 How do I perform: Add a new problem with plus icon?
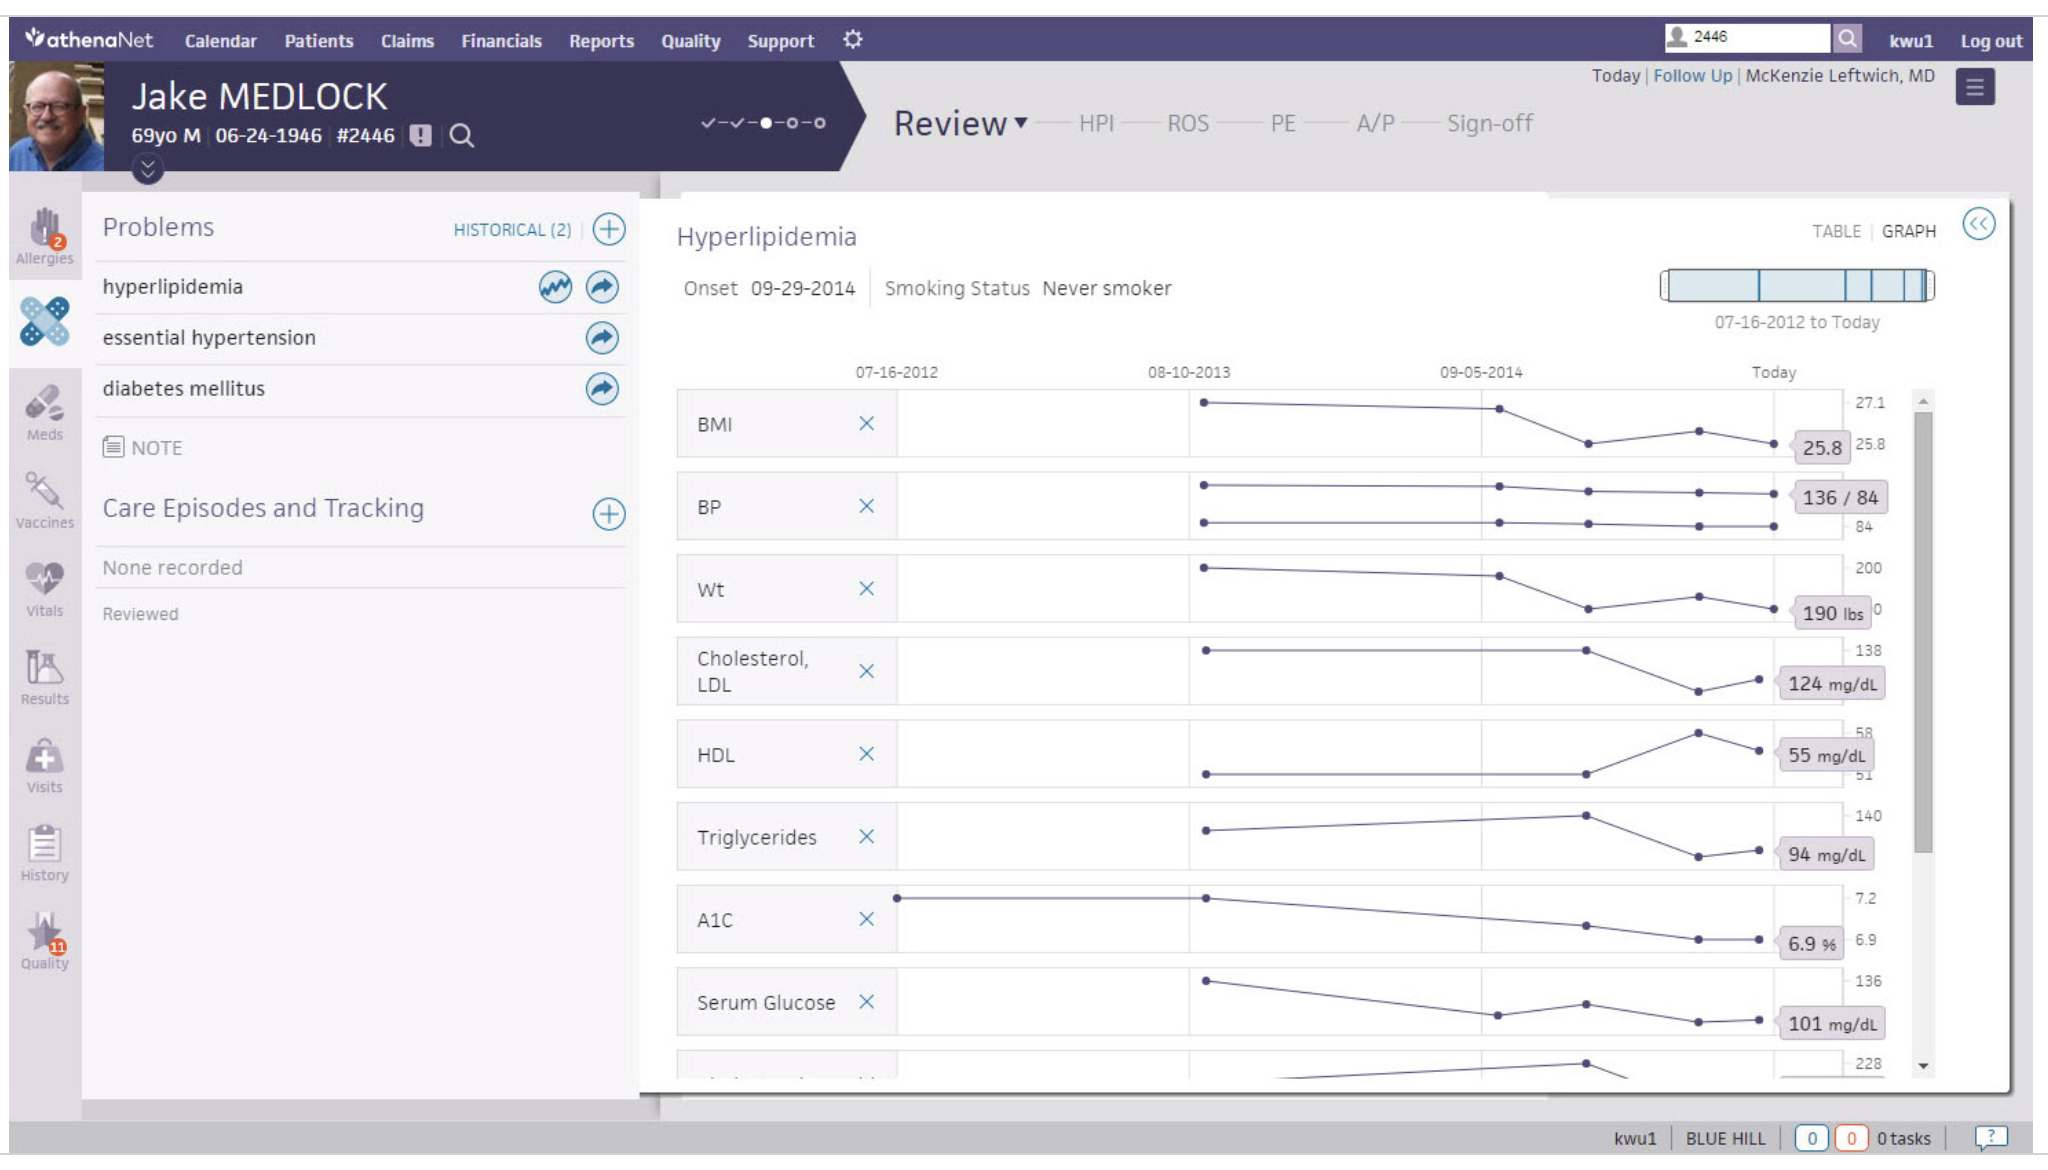609,229
